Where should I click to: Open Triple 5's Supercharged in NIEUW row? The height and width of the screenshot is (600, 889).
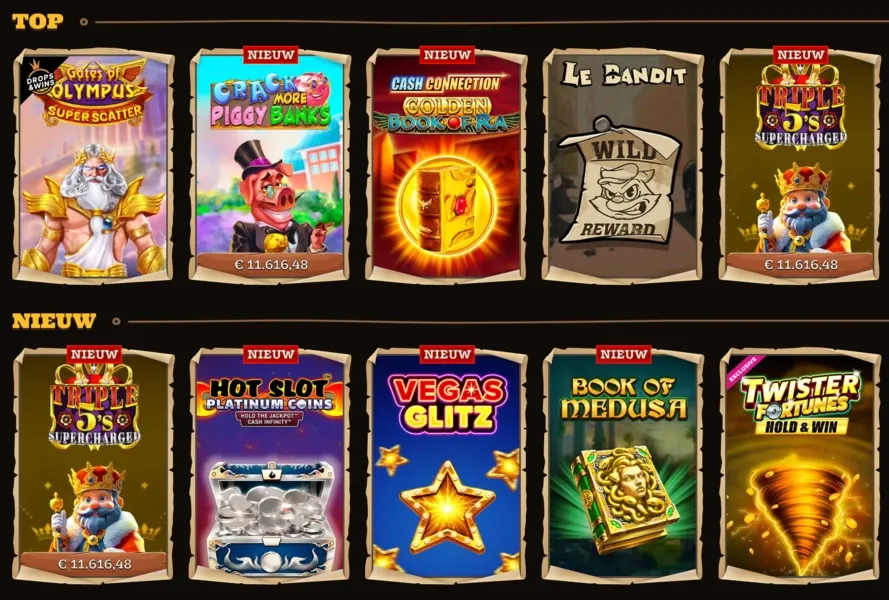pyautogui.click(x=94, y=465)
